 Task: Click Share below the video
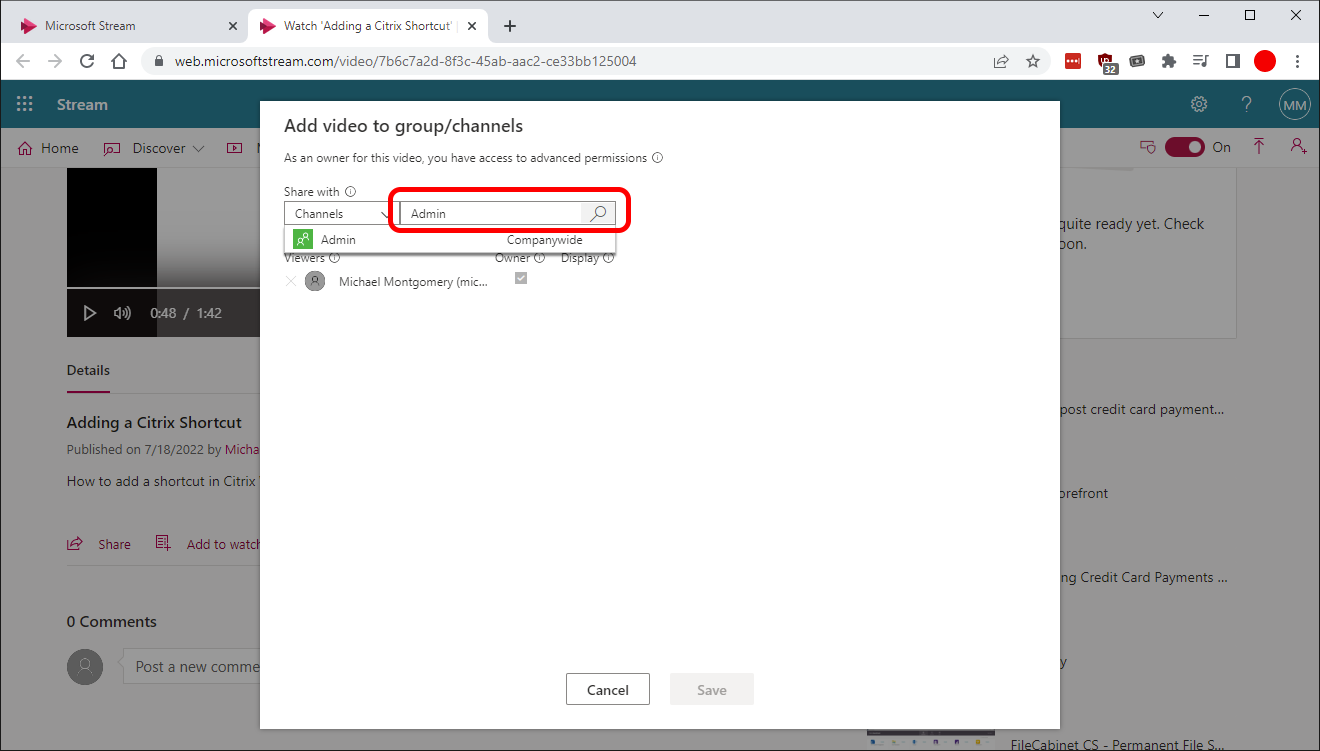pos(99,544)
